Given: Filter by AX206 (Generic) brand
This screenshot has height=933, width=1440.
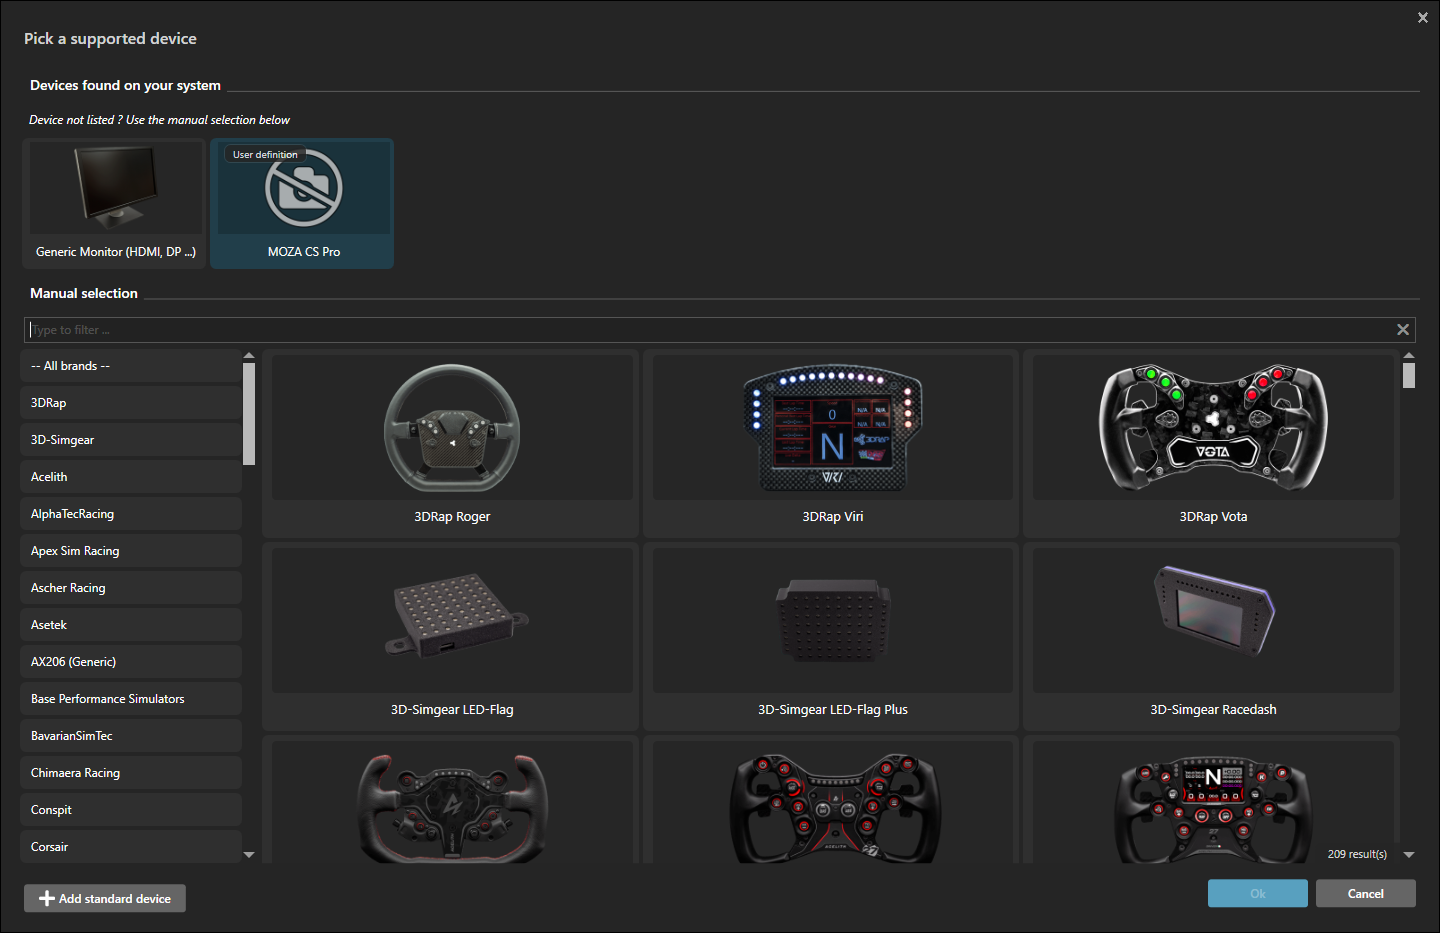Looking at the screenshot, I should (x=131, y=662).
